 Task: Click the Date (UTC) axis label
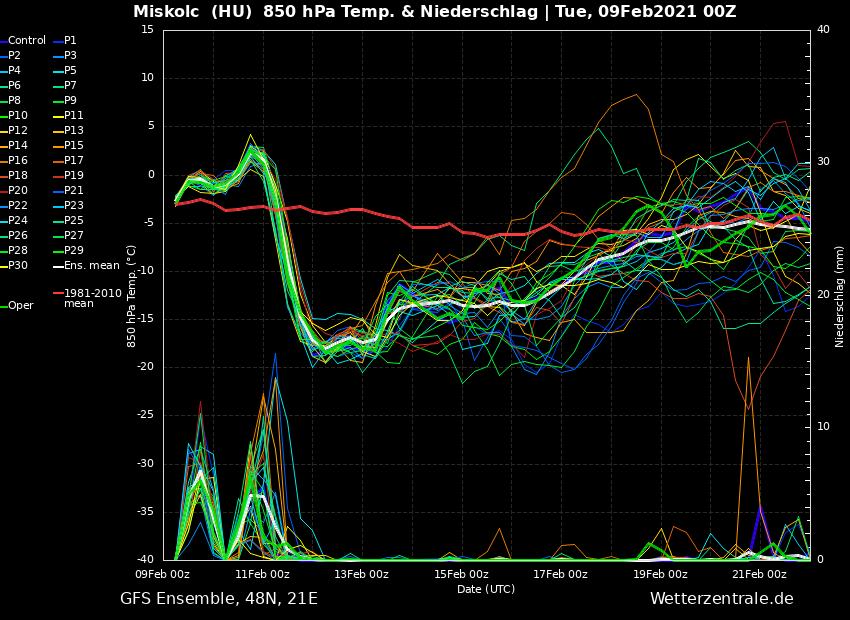coord(486,589)
